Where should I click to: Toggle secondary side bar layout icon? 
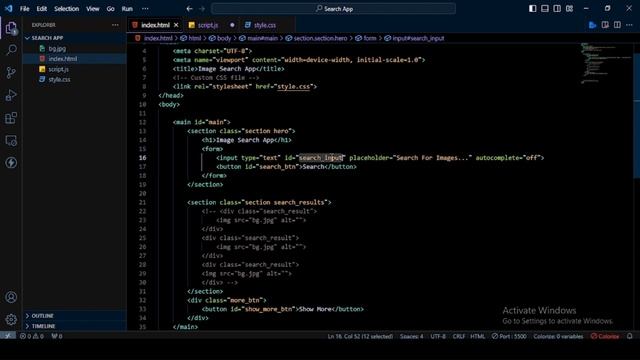coord(557,9)
